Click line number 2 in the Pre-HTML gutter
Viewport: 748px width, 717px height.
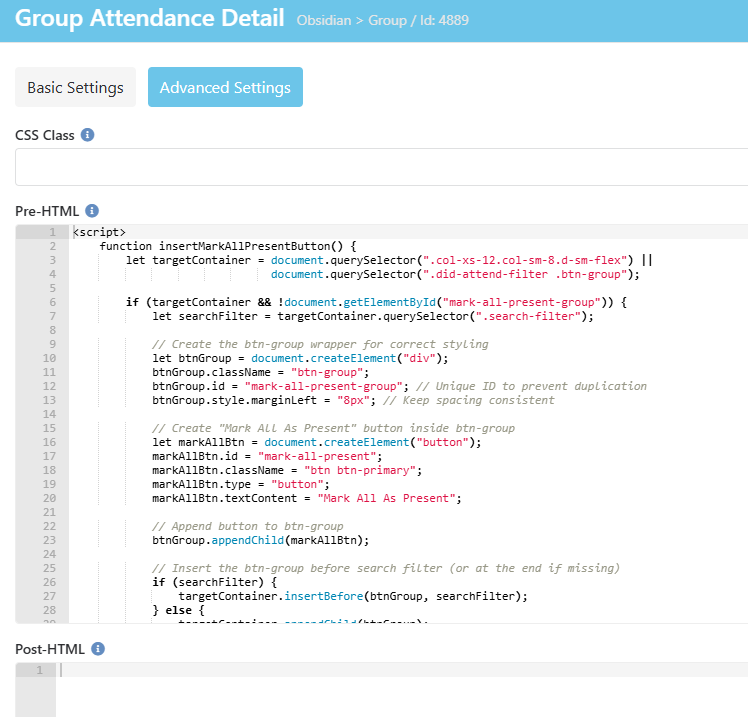tap(52, 246)
